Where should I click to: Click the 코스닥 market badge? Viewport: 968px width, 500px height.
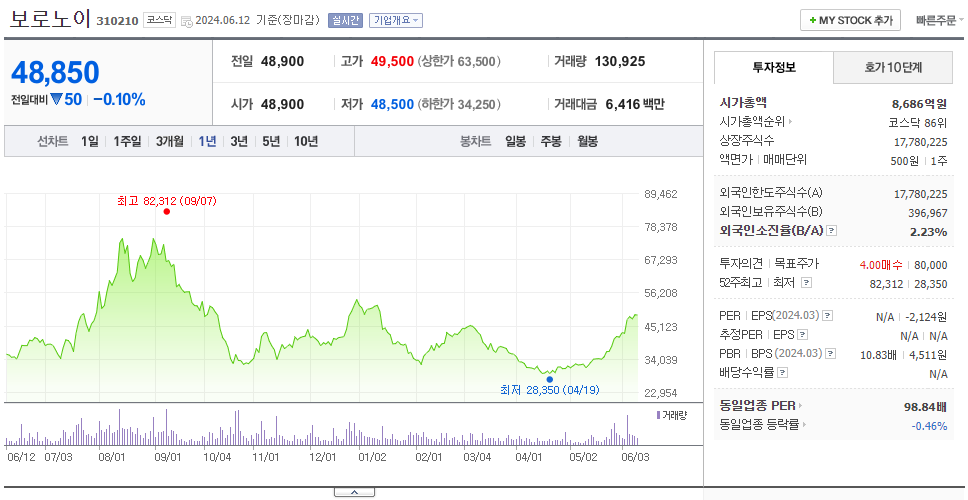pos(159,20)
